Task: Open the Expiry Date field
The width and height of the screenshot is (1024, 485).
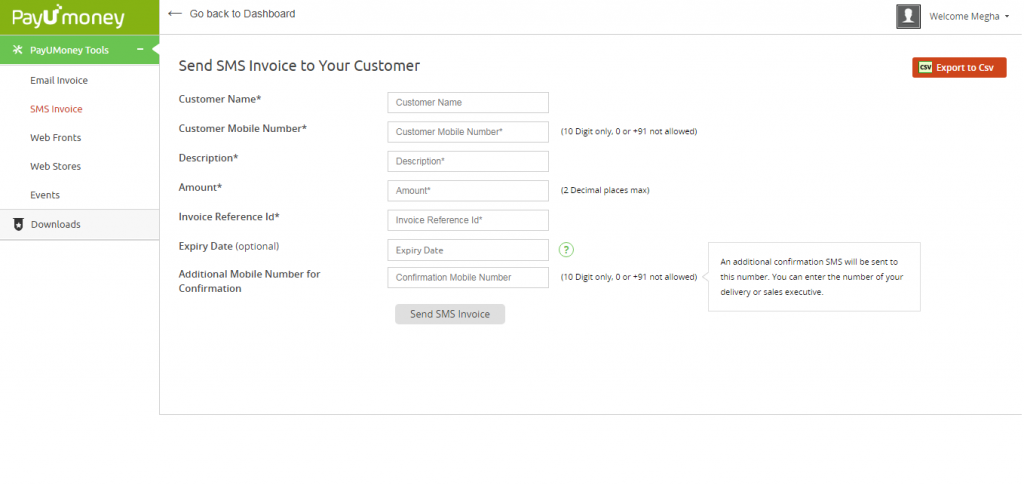Action: click(468, 250)
